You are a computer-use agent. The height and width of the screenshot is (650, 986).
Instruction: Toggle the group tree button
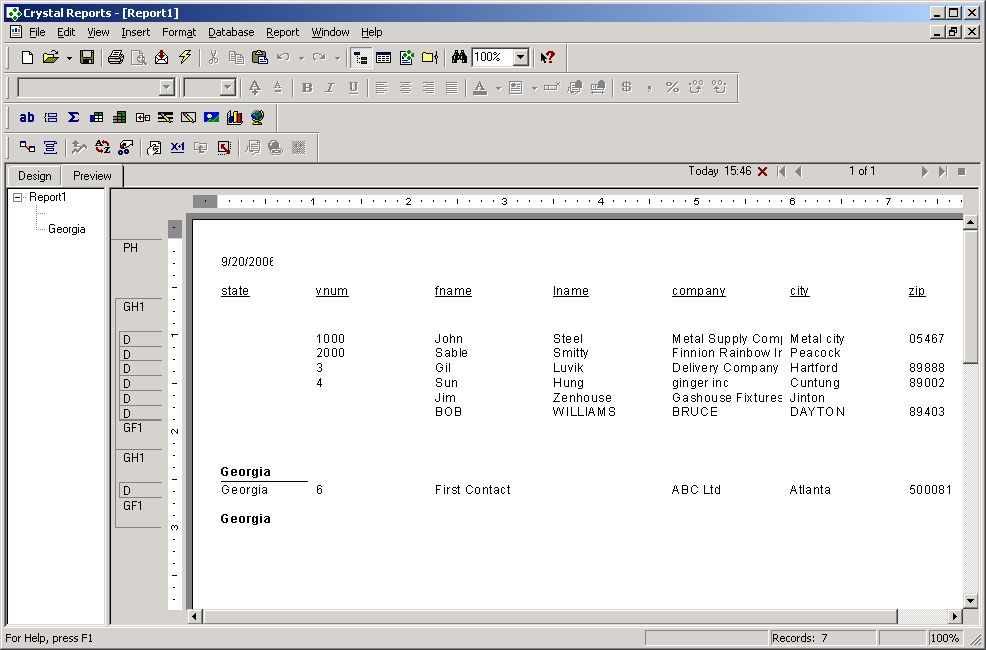[361, 58]
